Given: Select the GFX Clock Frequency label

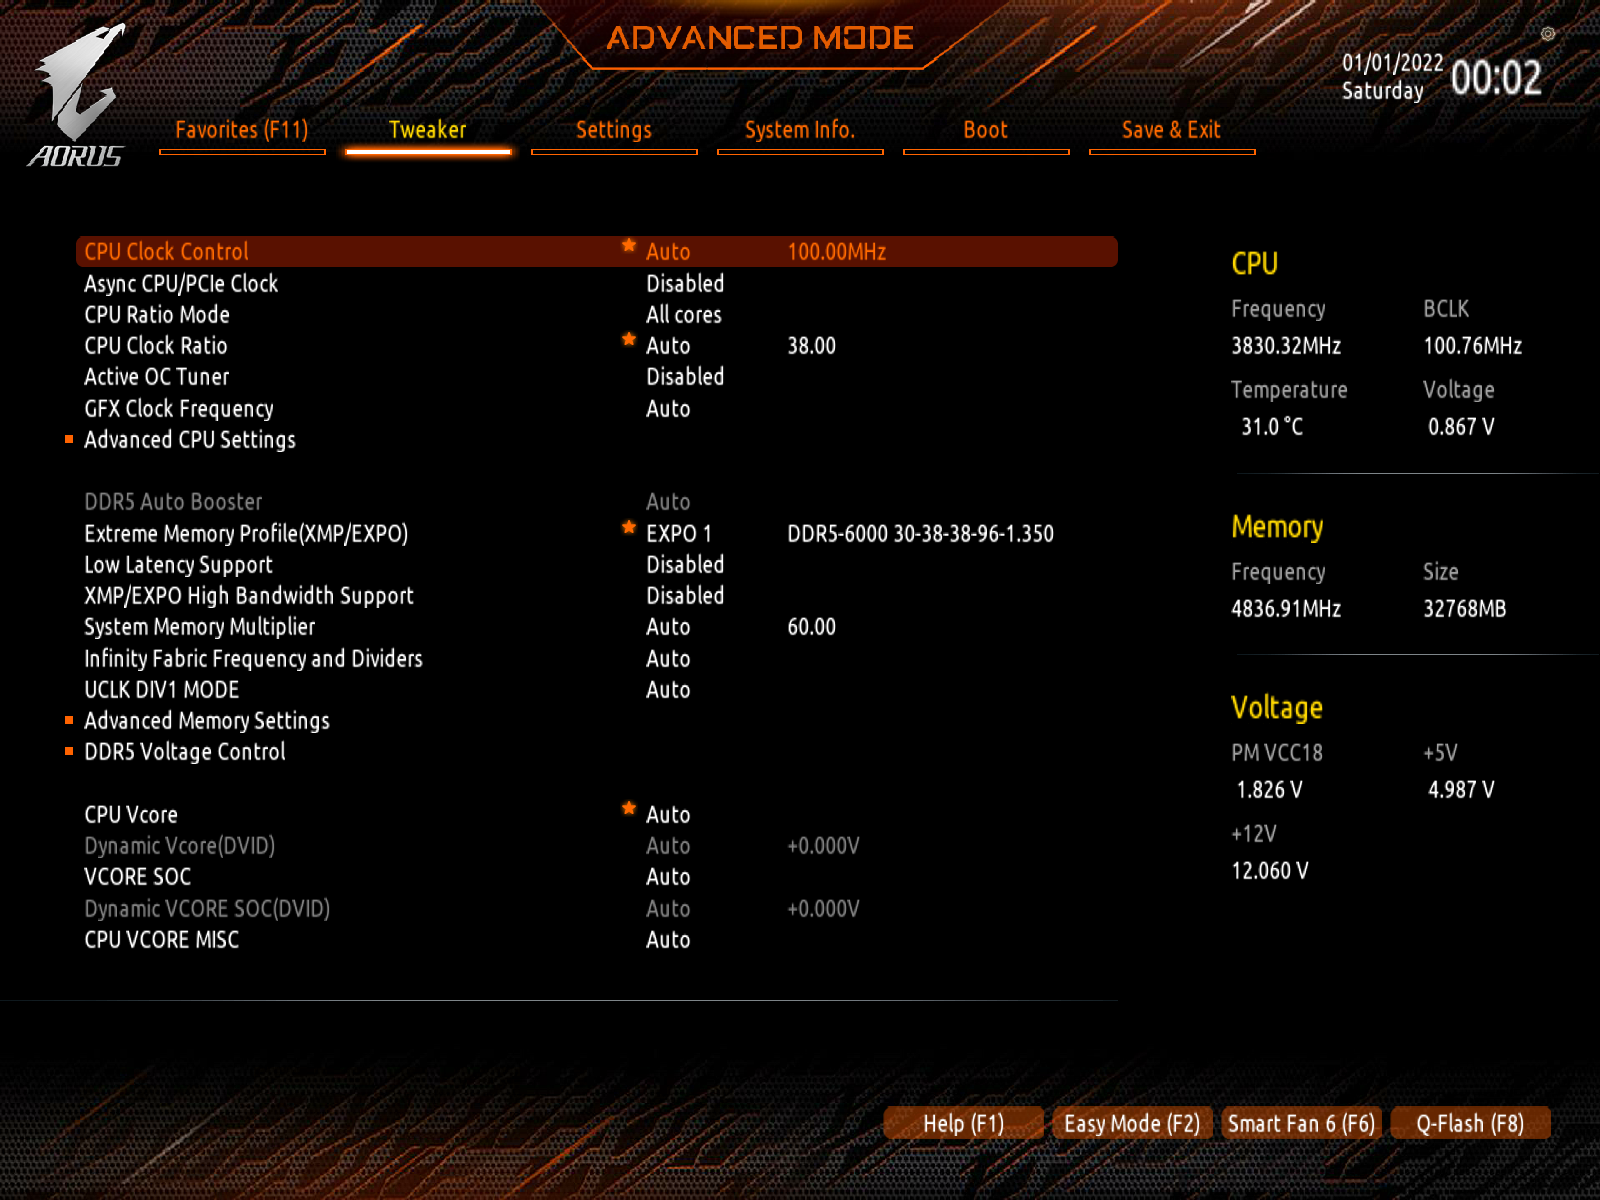Looking at the screenshot, I should point(179,409).
